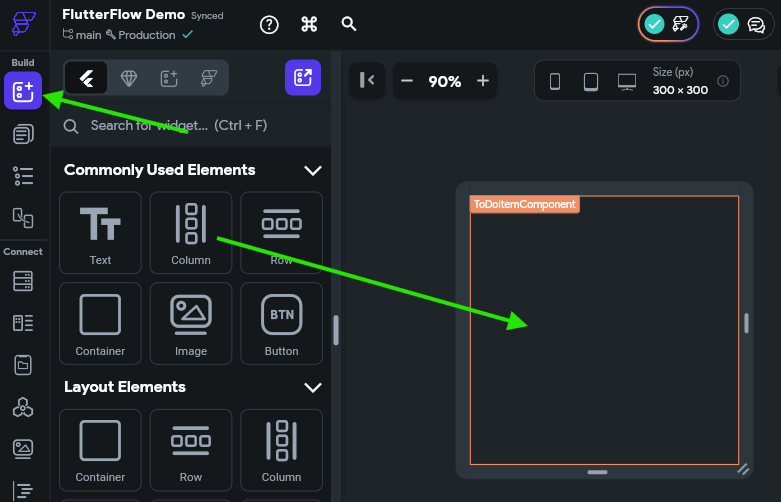Open the API Calls hexagon icon
781x502 pixels.
coord(23,407)
